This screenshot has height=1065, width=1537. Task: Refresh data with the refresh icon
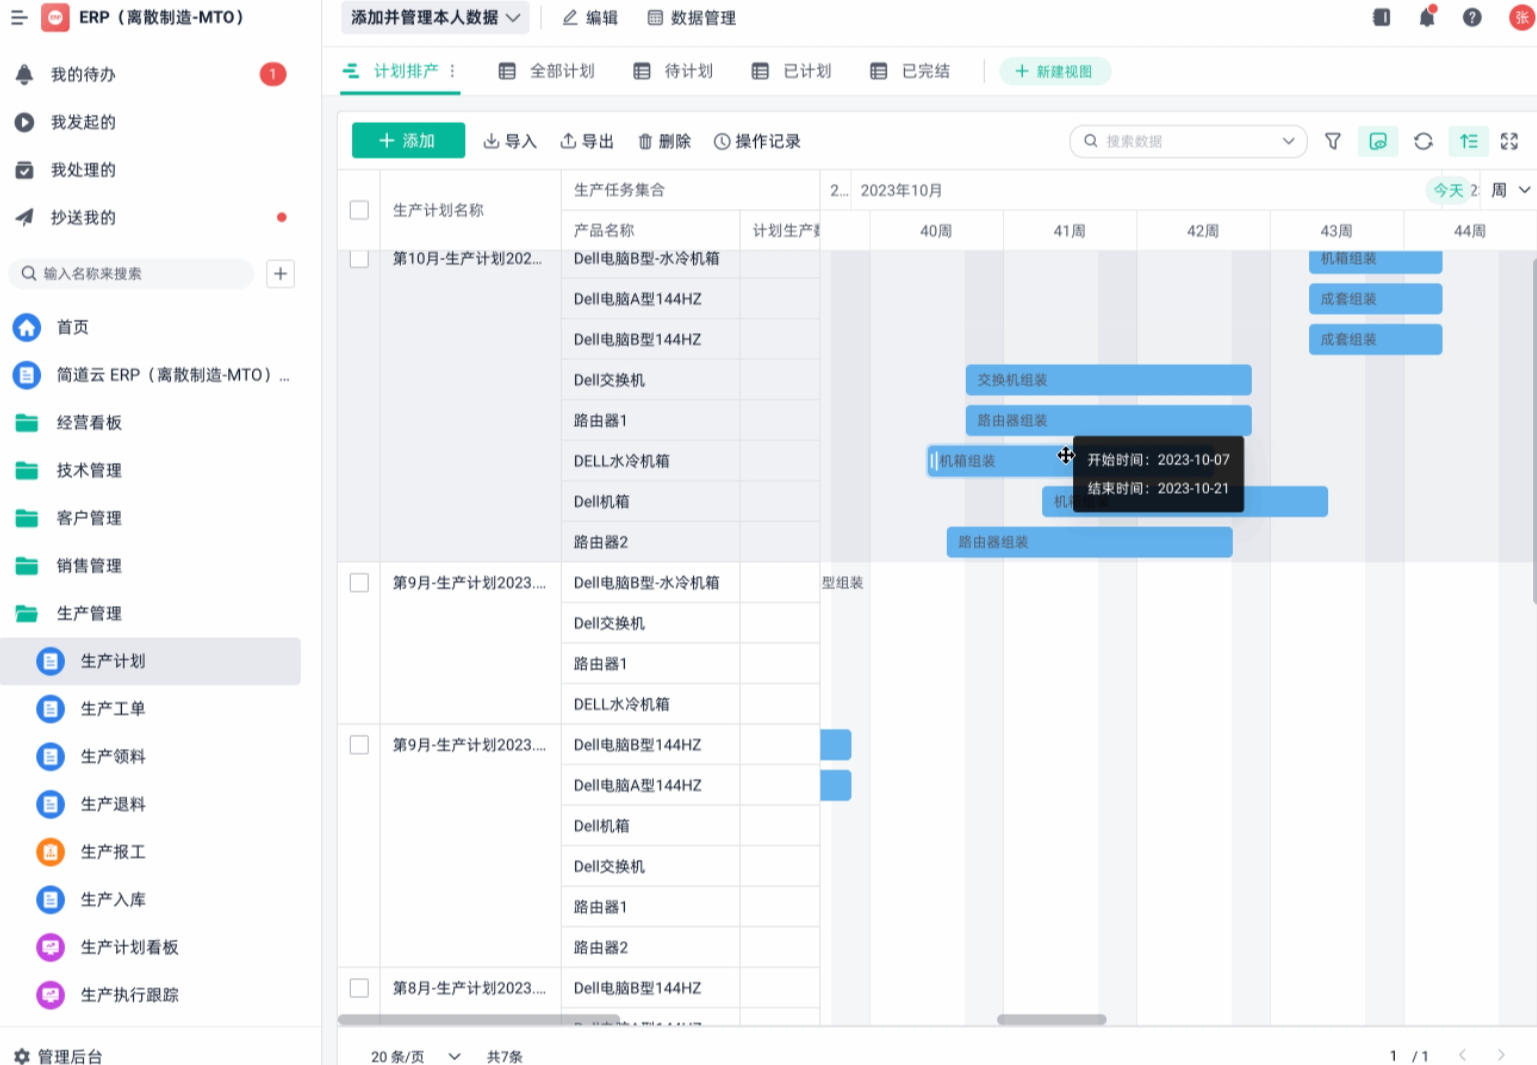coord(1423,141)
